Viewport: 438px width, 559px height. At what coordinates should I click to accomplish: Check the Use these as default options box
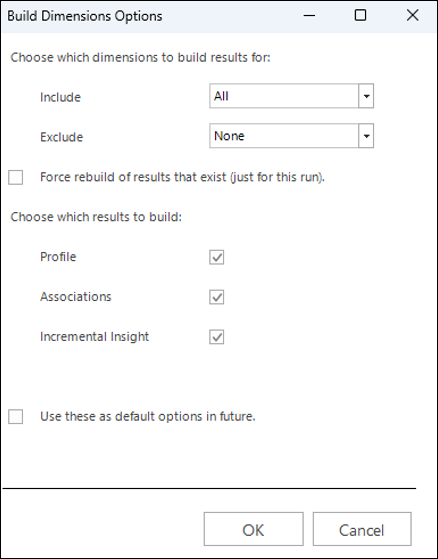pyautogui.click(x=16, y=416)
